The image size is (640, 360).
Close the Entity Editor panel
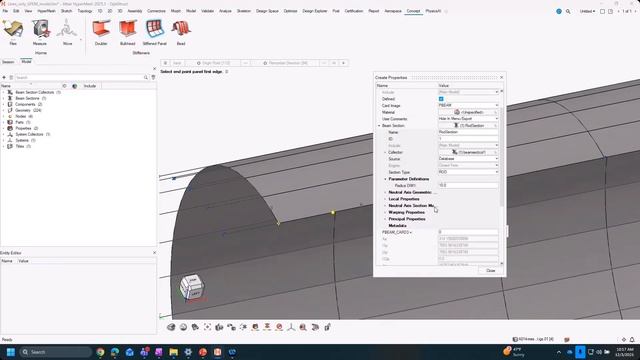click(x=154, y=253)
